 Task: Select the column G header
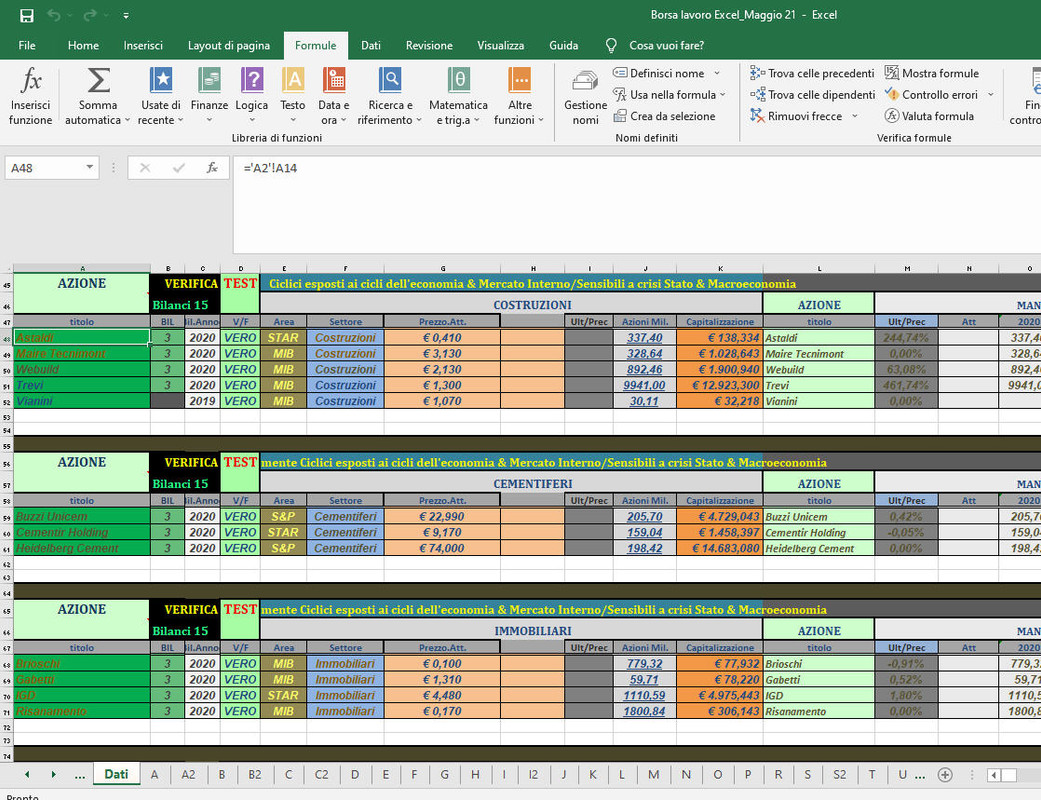pos(442,269)
